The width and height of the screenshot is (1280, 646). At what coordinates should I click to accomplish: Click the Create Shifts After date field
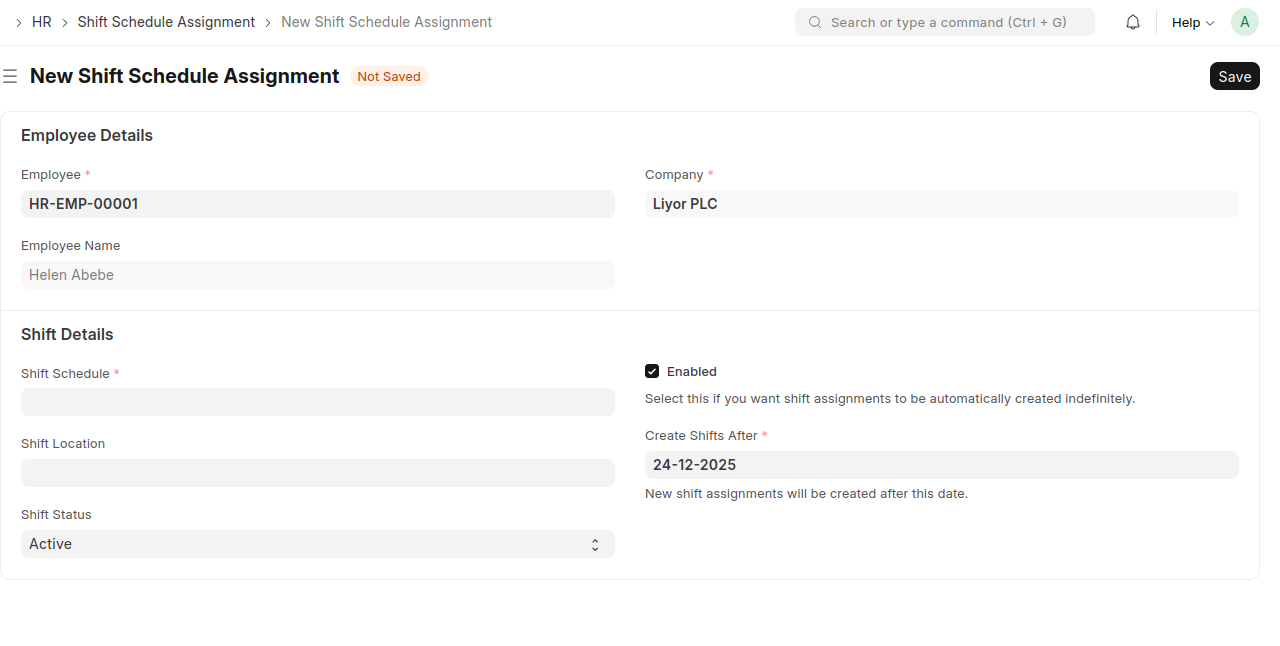click(941, 465)
